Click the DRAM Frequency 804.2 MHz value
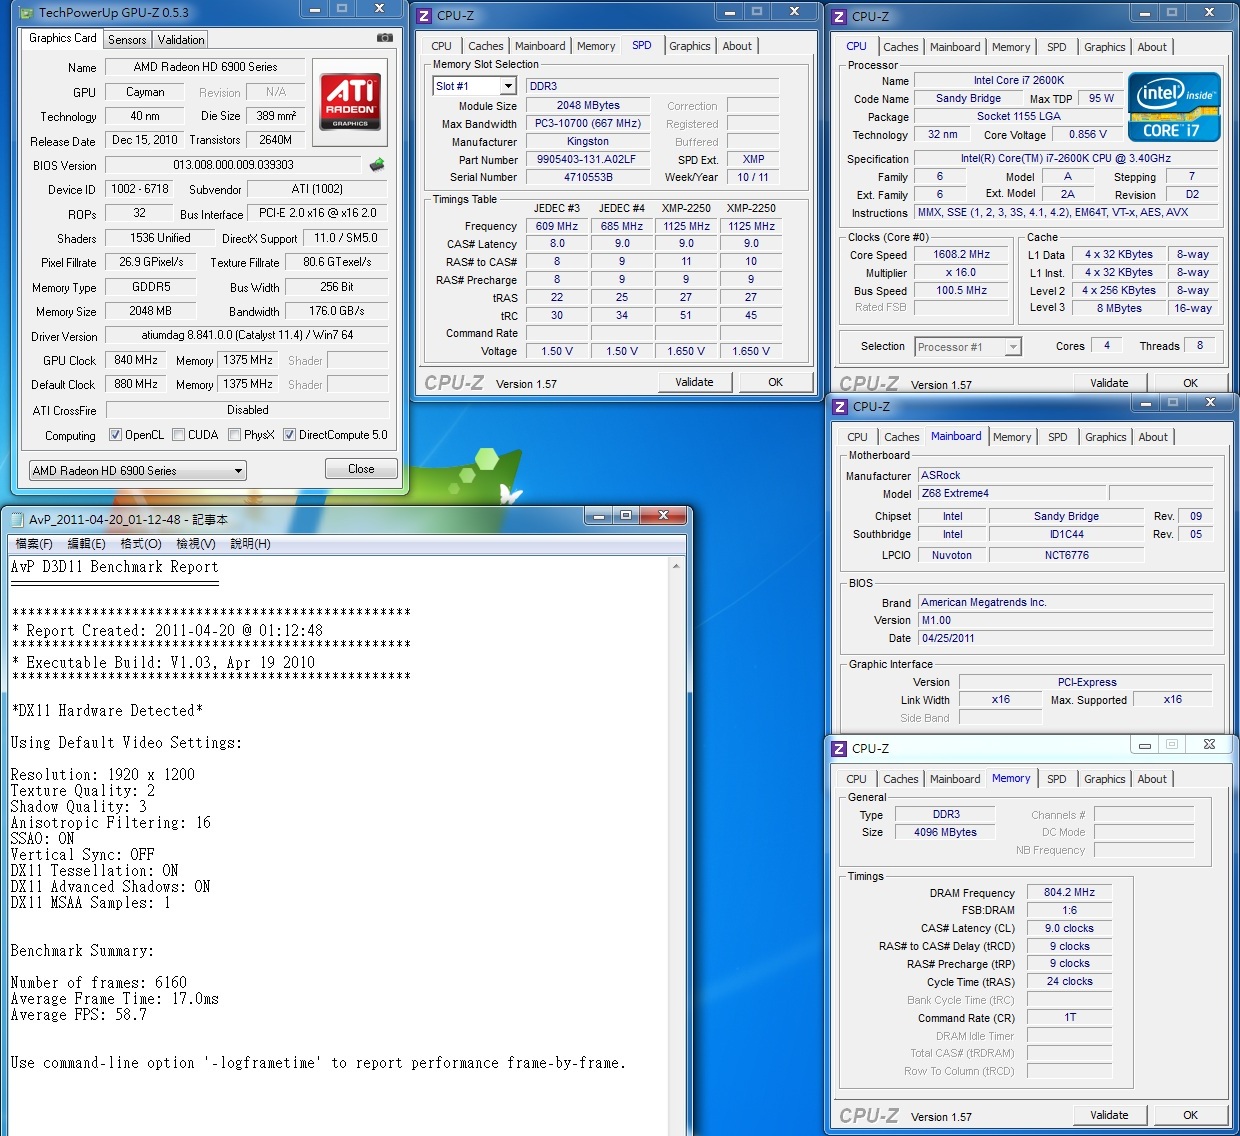Screen dimensions: 1240x1136 click(1069, 892)
